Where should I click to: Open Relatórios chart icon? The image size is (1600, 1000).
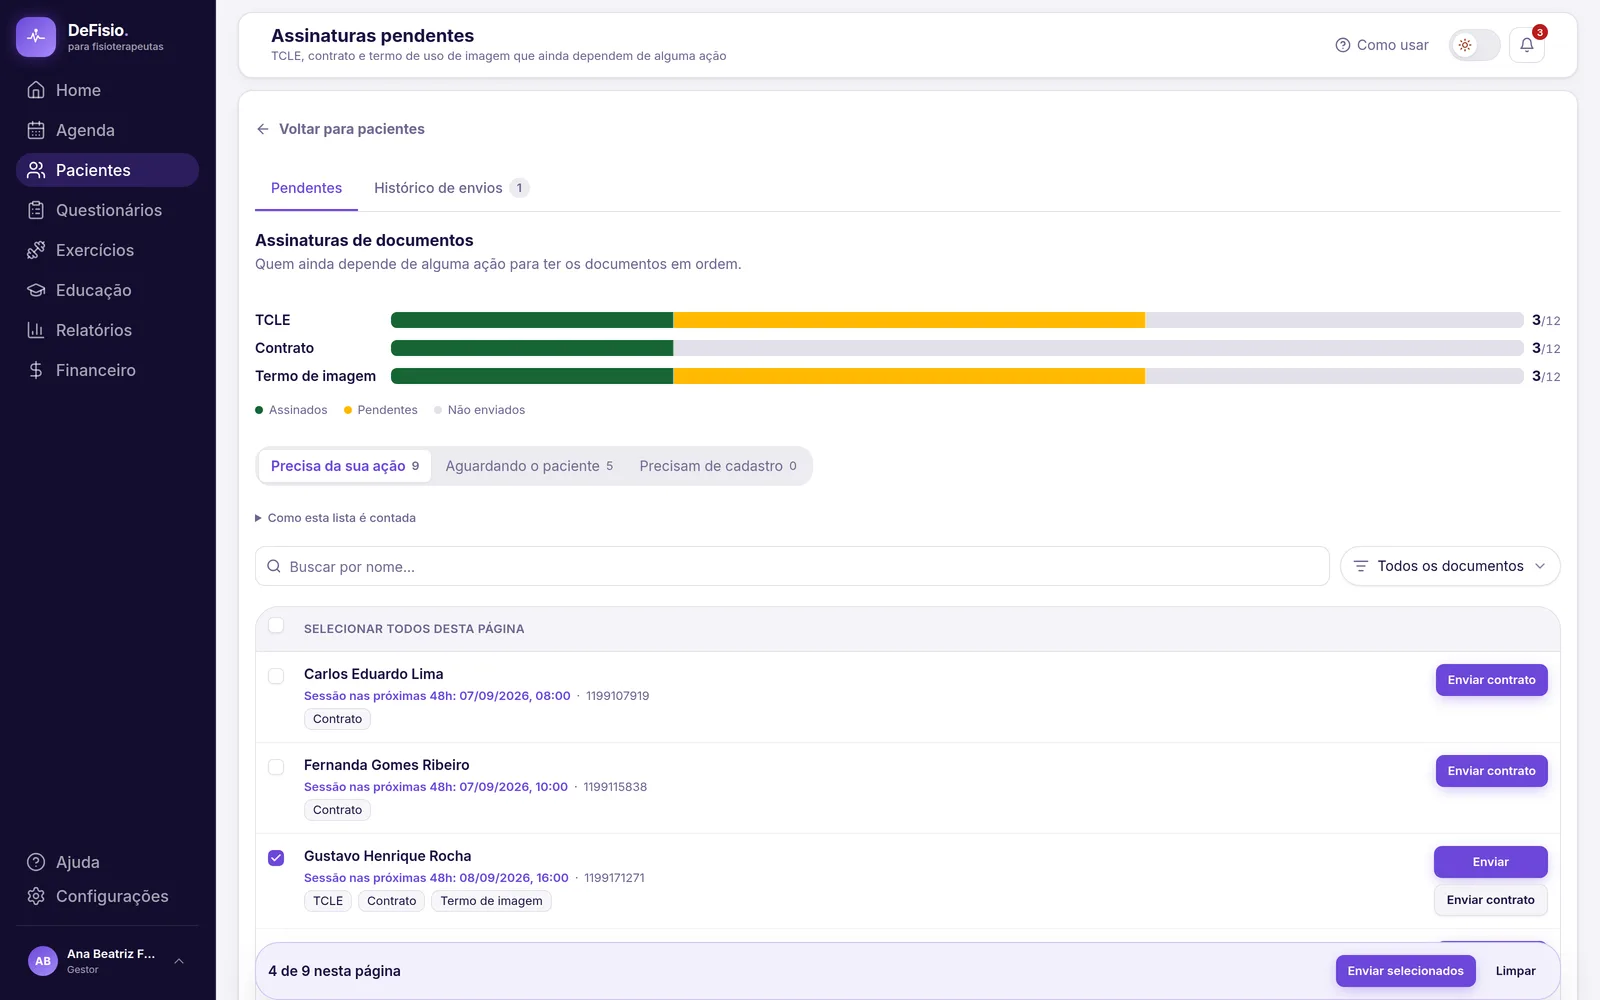pos(36,330)
